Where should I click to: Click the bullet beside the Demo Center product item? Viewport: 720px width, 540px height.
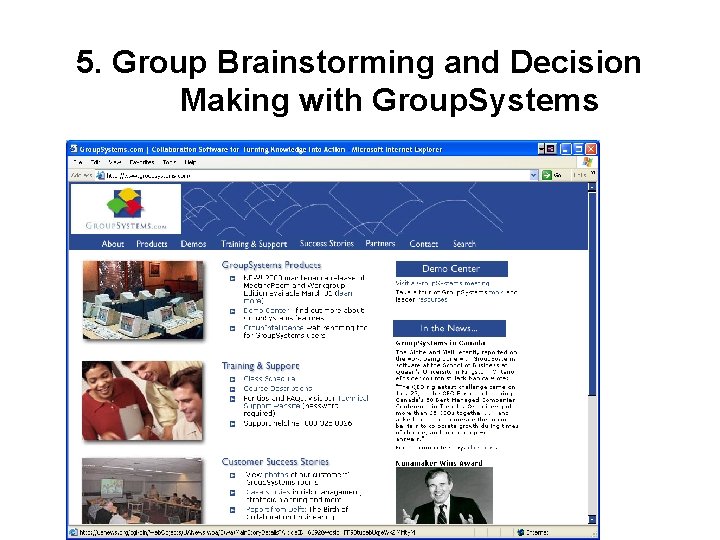point(232,311)
